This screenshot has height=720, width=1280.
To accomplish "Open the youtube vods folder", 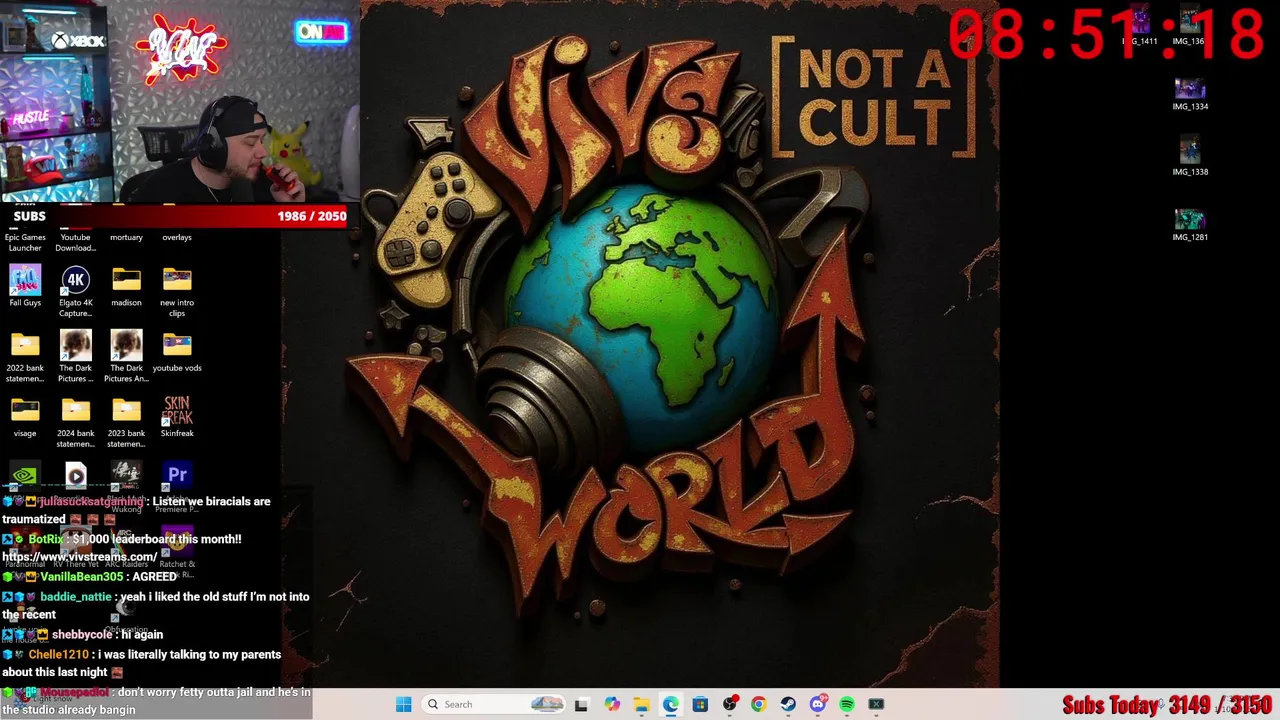I will 177,352.
